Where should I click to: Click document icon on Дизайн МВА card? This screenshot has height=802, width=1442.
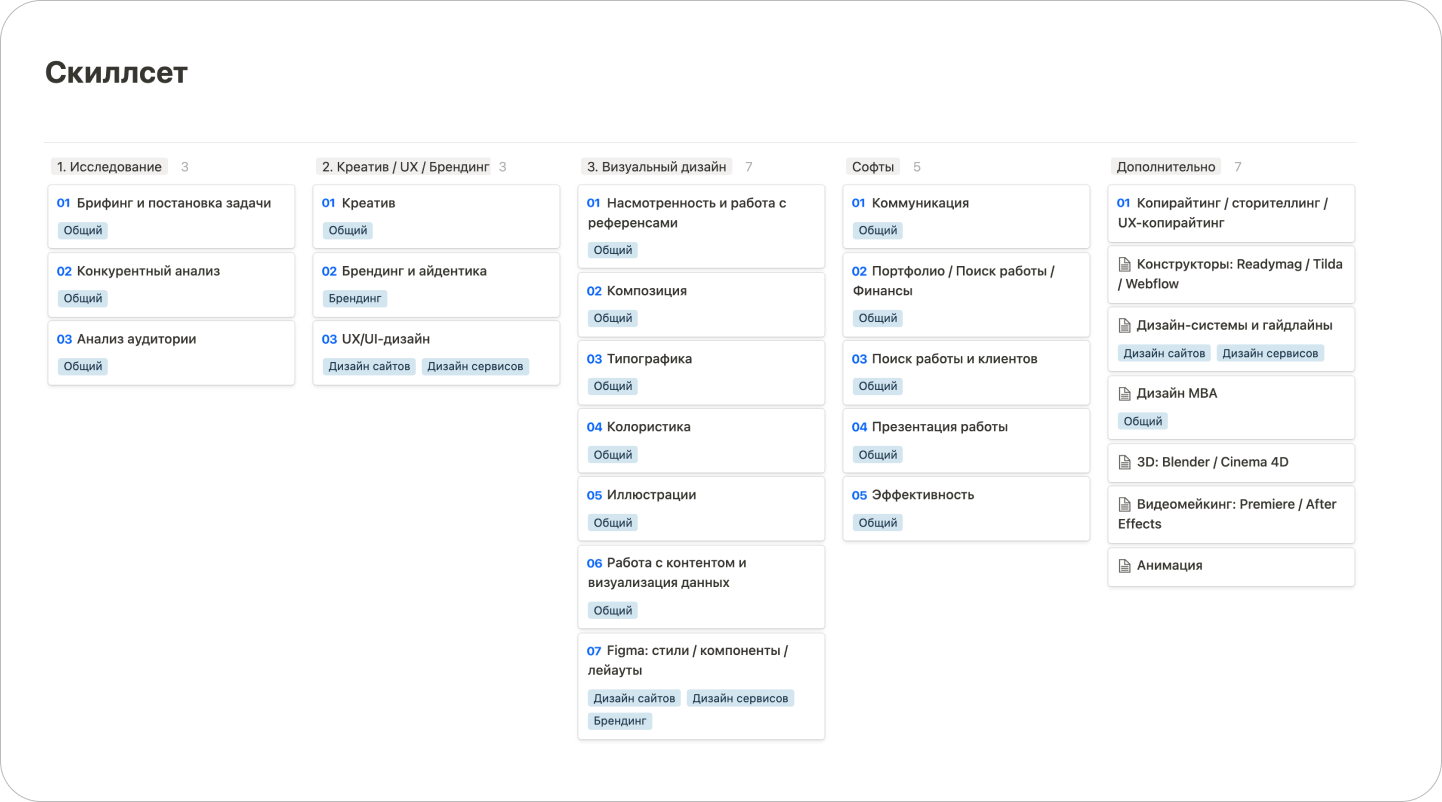pos(1124,394)
